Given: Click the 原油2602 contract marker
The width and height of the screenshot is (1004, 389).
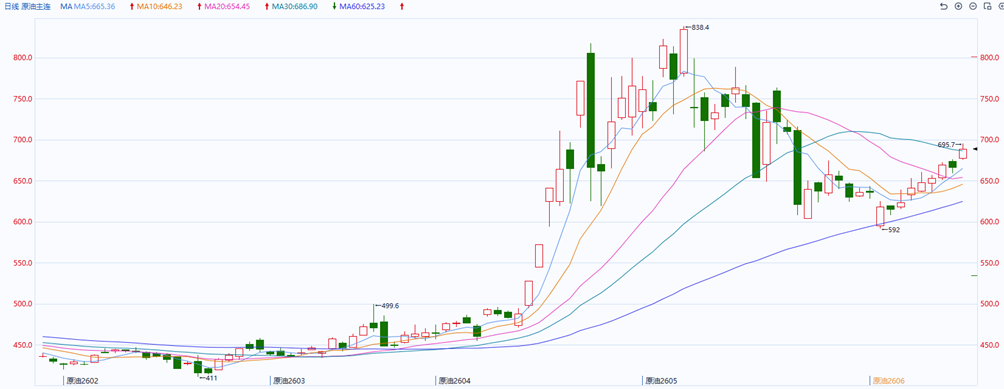Looking at the screenshot, I should pyautogui.click(x=83, y=381).
